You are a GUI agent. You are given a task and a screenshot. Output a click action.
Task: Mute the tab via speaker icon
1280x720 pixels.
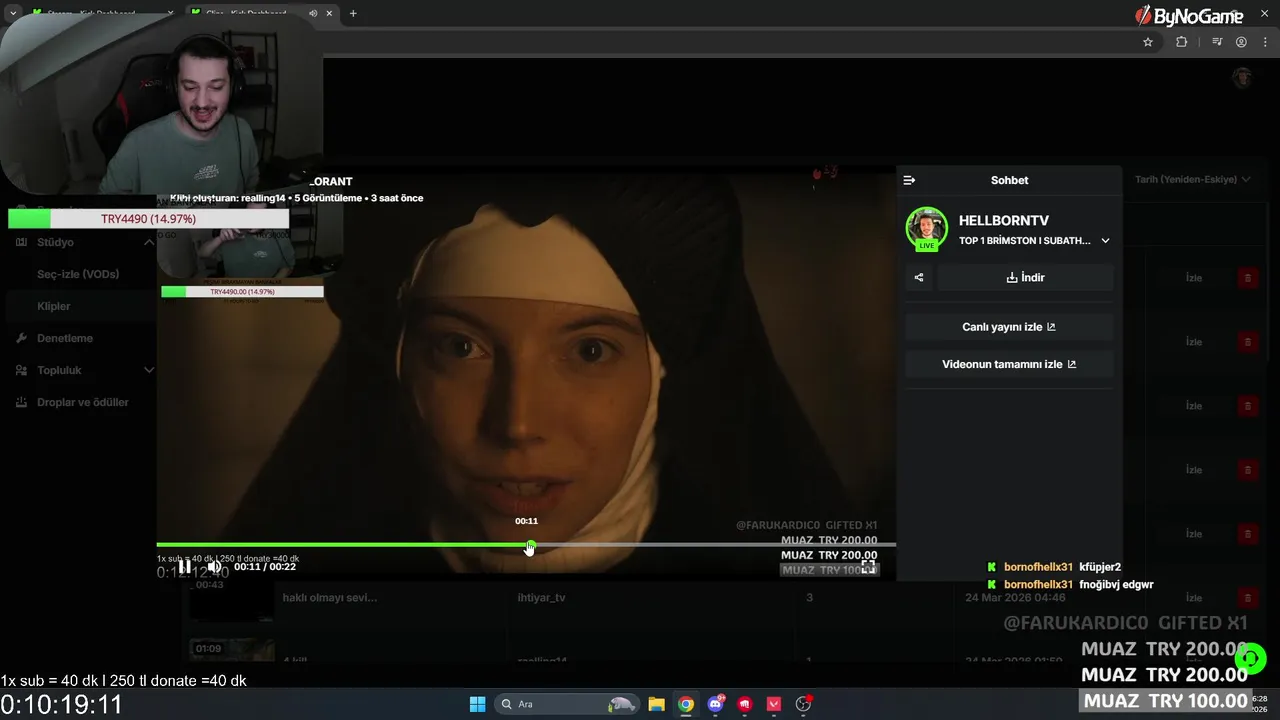click(313, 13)
